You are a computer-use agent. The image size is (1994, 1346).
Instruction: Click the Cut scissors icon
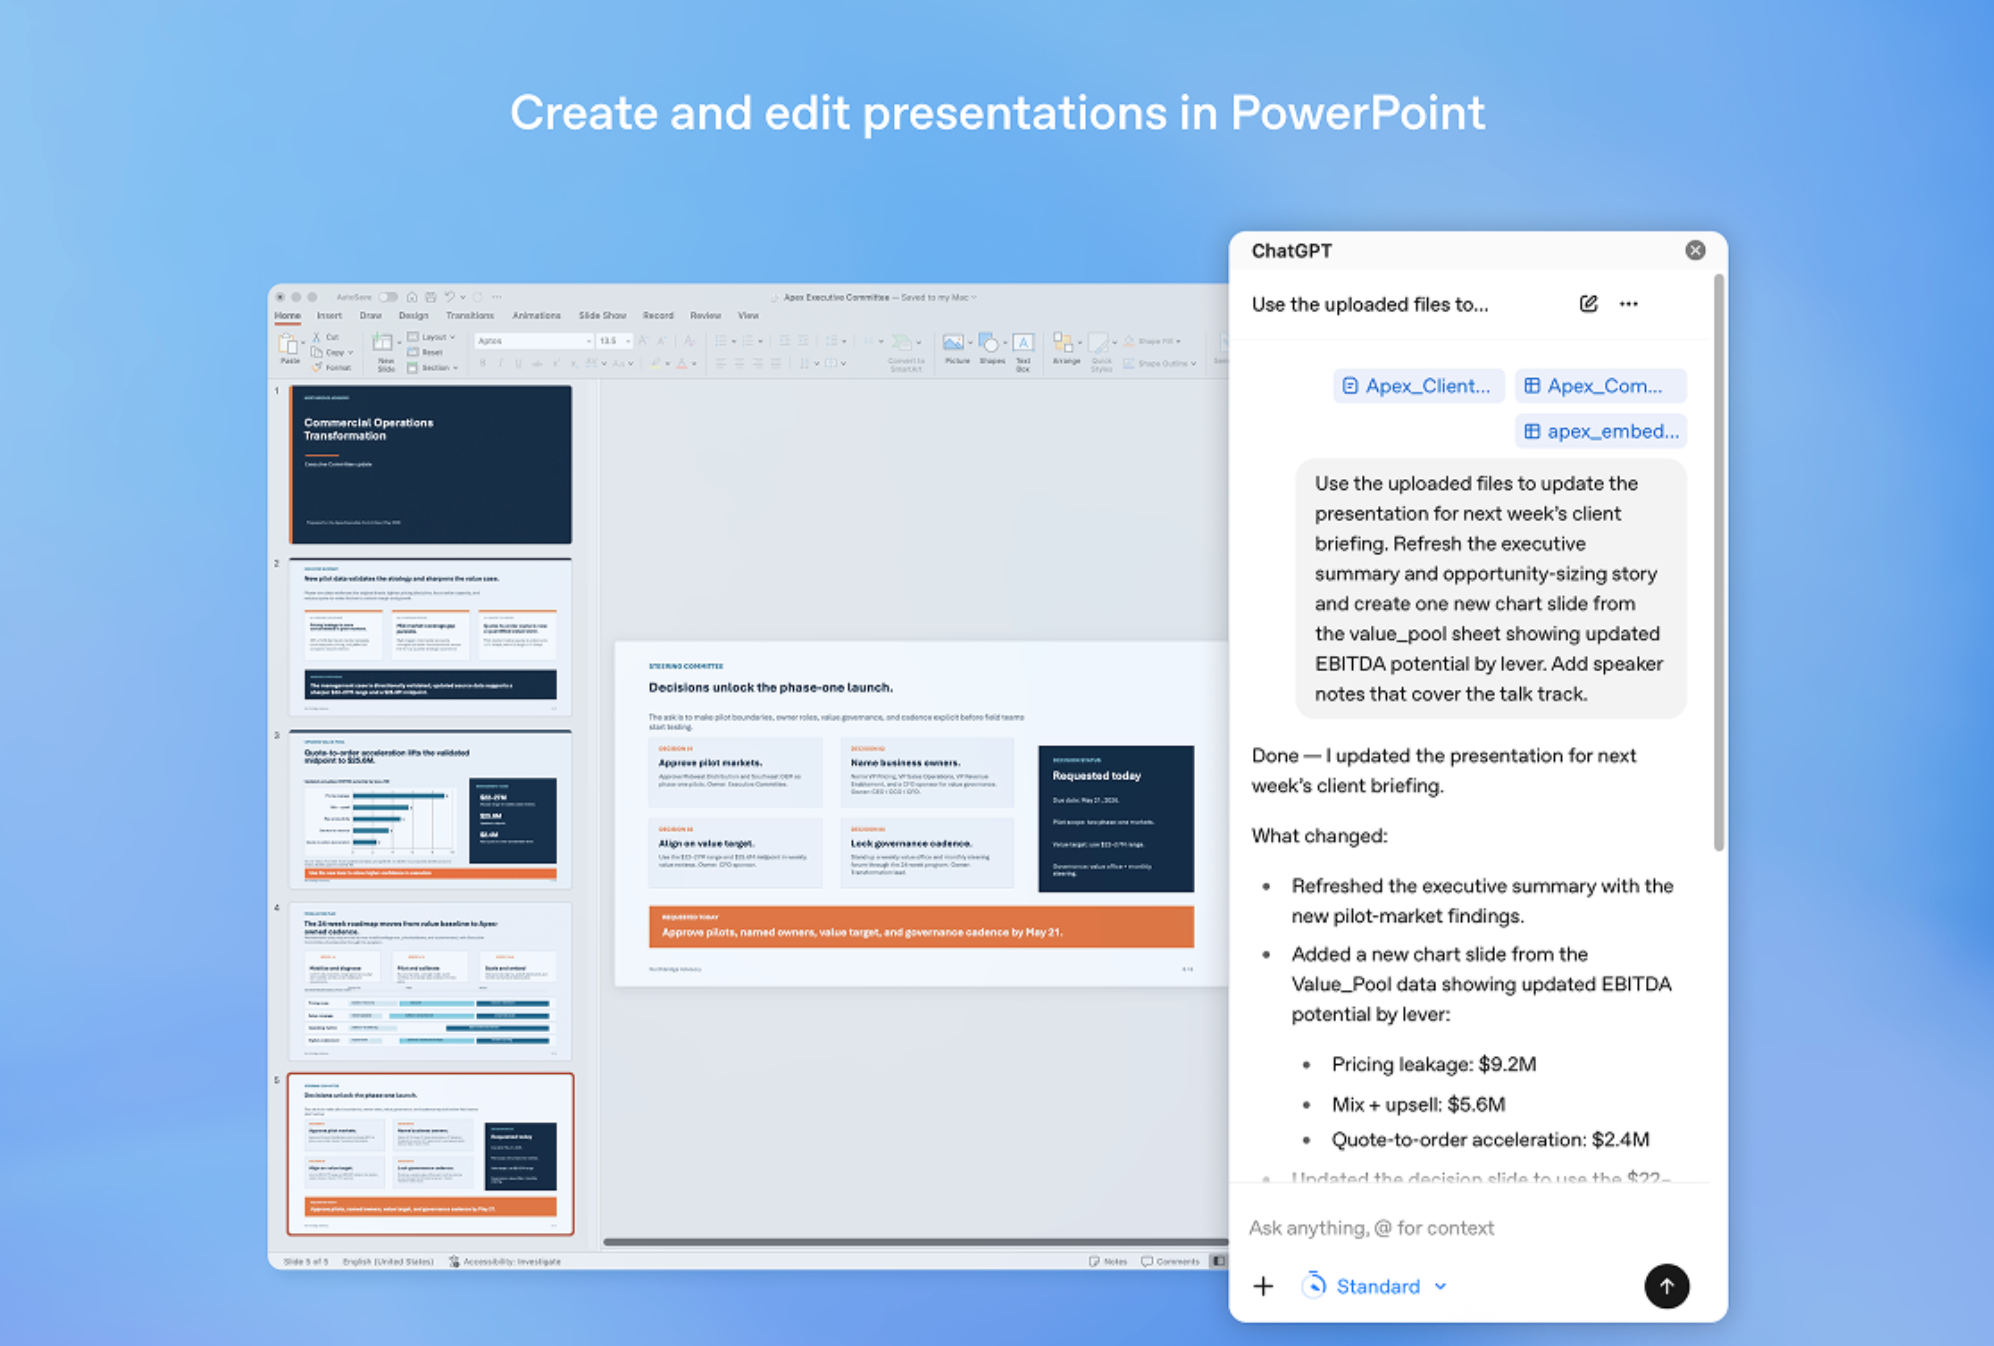coord(317,337)
